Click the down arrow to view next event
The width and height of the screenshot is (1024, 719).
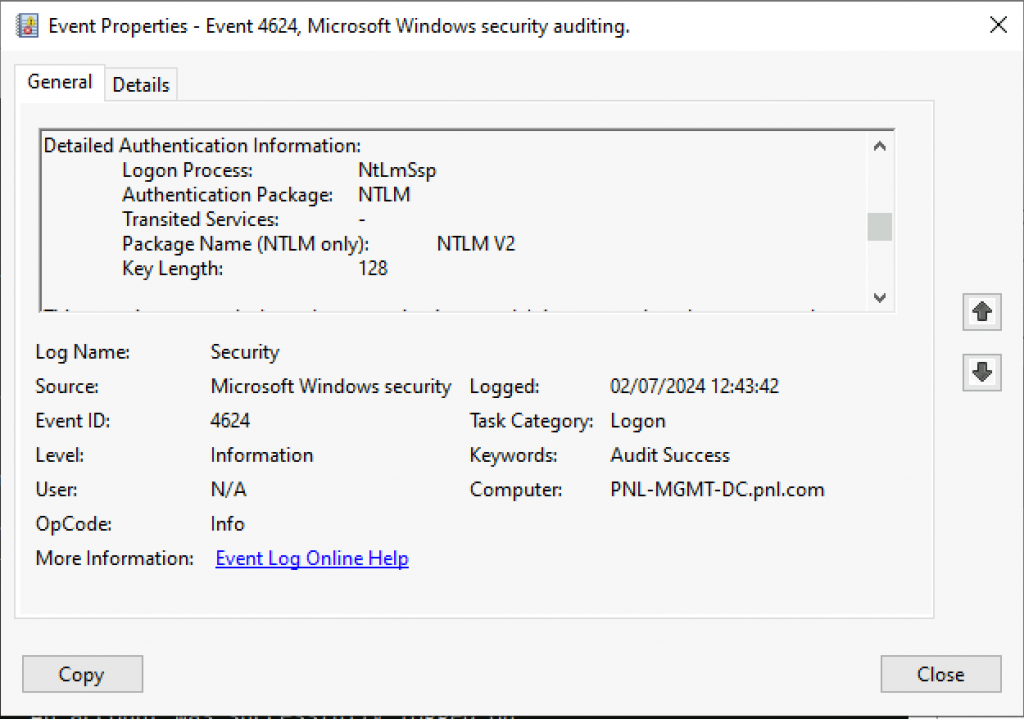point(981,372)
